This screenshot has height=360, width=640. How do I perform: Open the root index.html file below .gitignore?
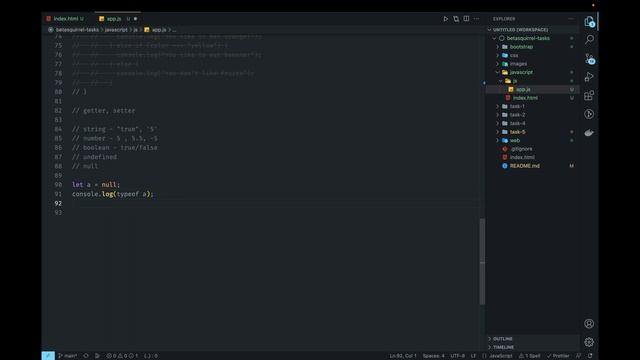point(533,157)
